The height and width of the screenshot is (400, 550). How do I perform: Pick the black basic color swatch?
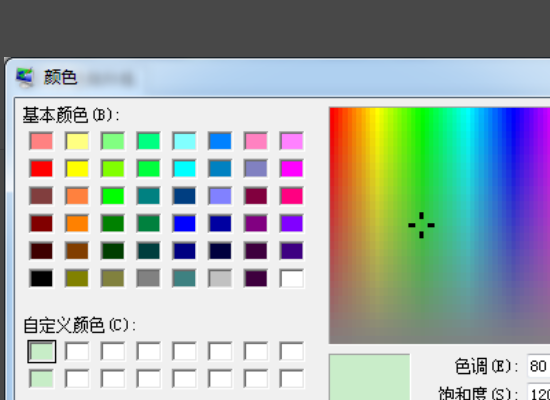tap(41, 278)
